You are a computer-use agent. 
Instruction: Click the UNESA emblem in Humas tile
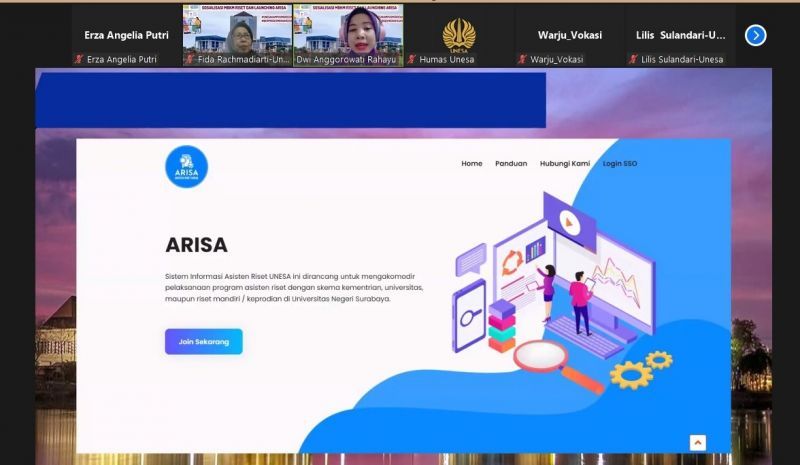click(x=459, y=36)
